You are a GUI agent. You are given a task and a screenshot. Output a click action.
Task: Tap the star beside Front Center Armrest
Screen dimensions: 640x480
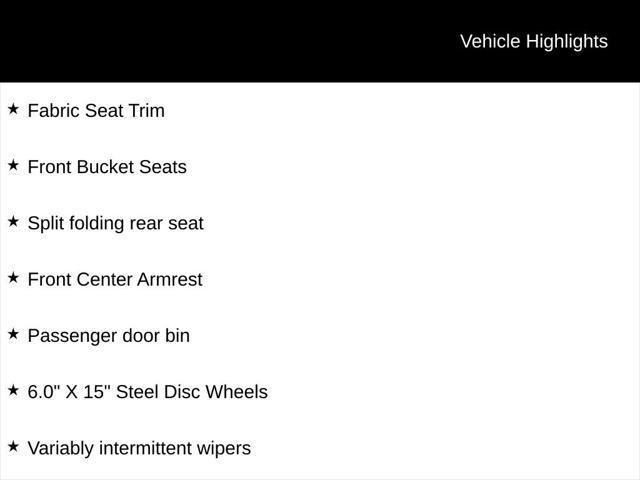coord(13,278)
